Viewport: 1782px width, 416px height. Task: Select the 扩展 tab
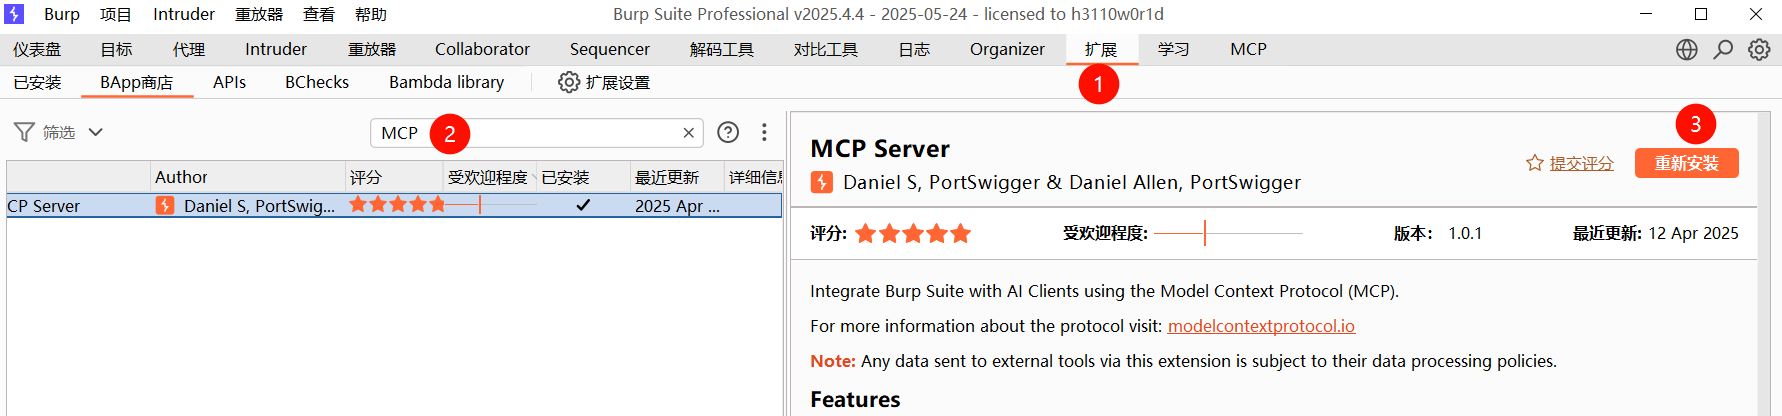pyautogui.click(x=1101, y=49)
